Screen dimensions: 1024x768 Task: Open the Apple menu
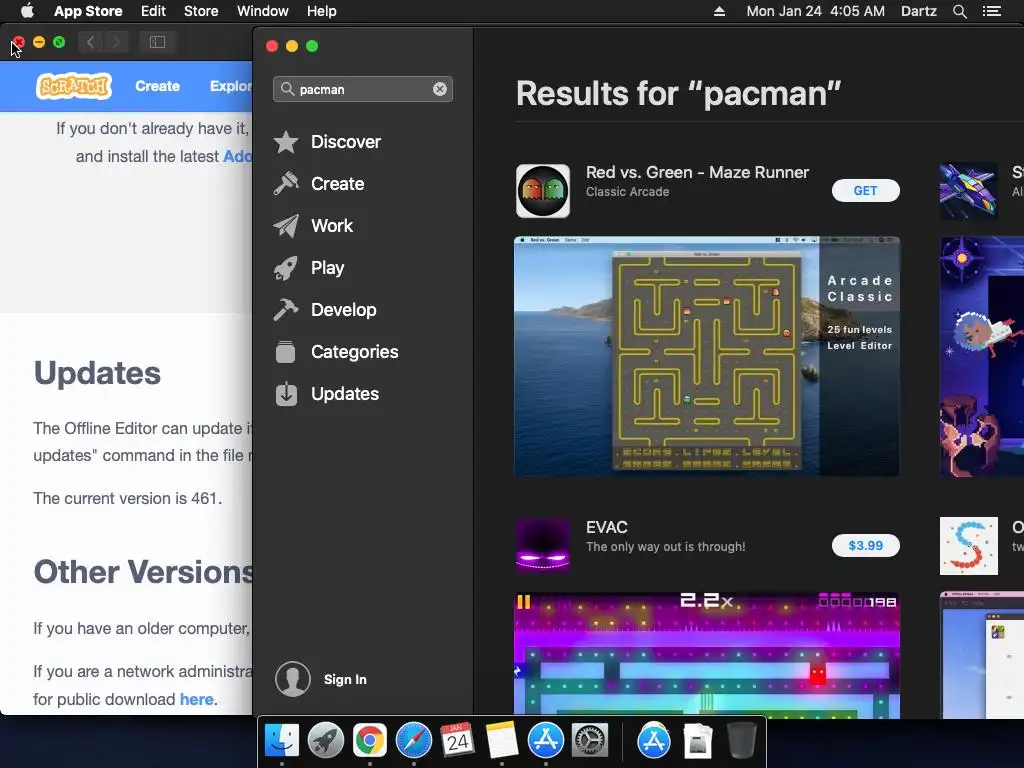tap(27, 11)
